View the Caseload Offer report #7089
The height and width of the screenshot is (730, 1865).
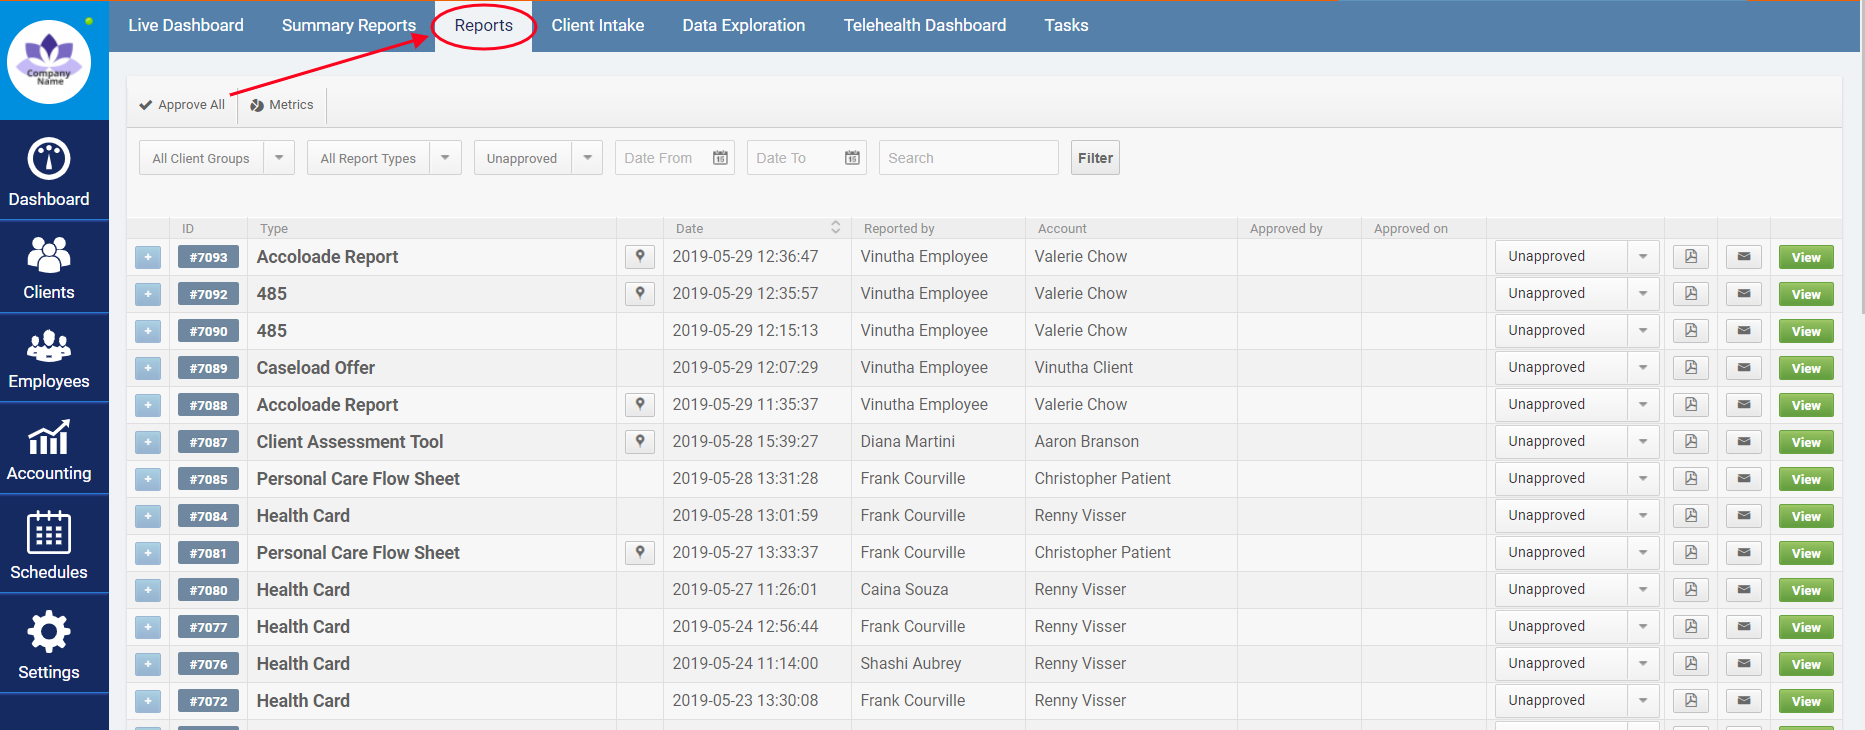click(1805, 368)
